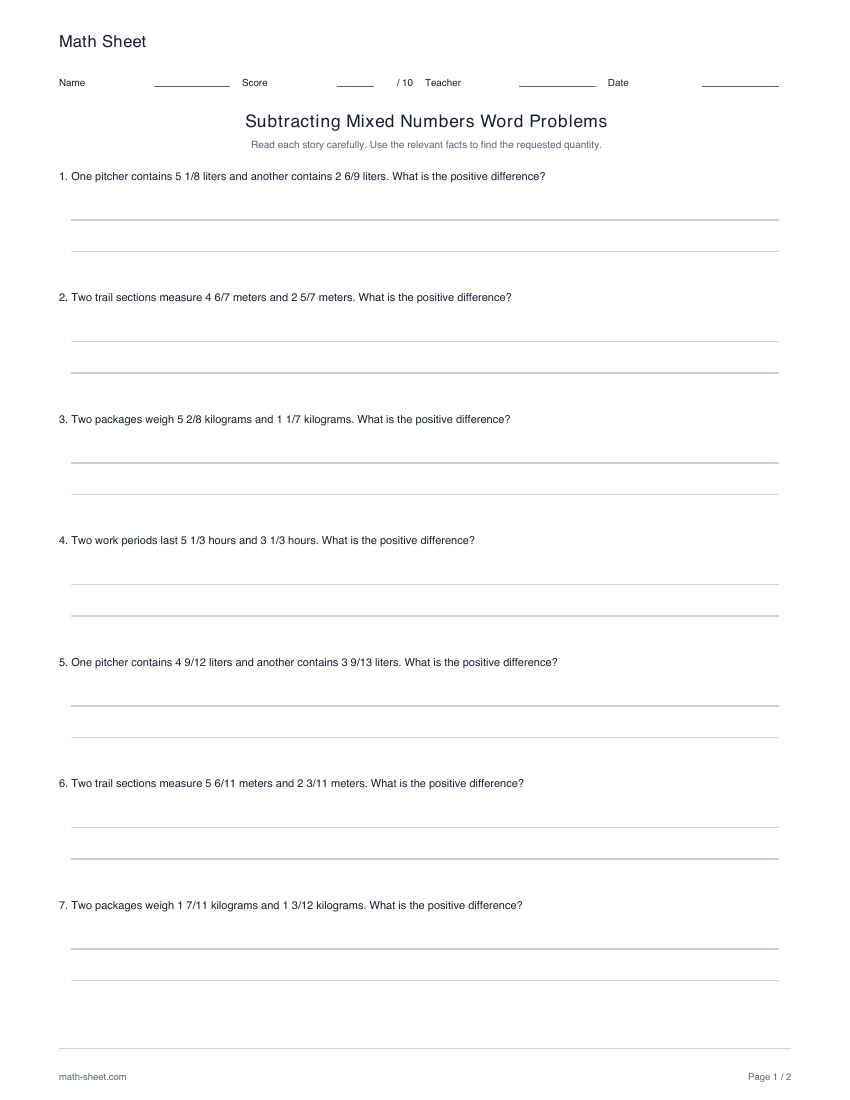Click the math-sheet.com footer link
This screenshot has width=850, height=1100.
click(x=93, y=1077)
